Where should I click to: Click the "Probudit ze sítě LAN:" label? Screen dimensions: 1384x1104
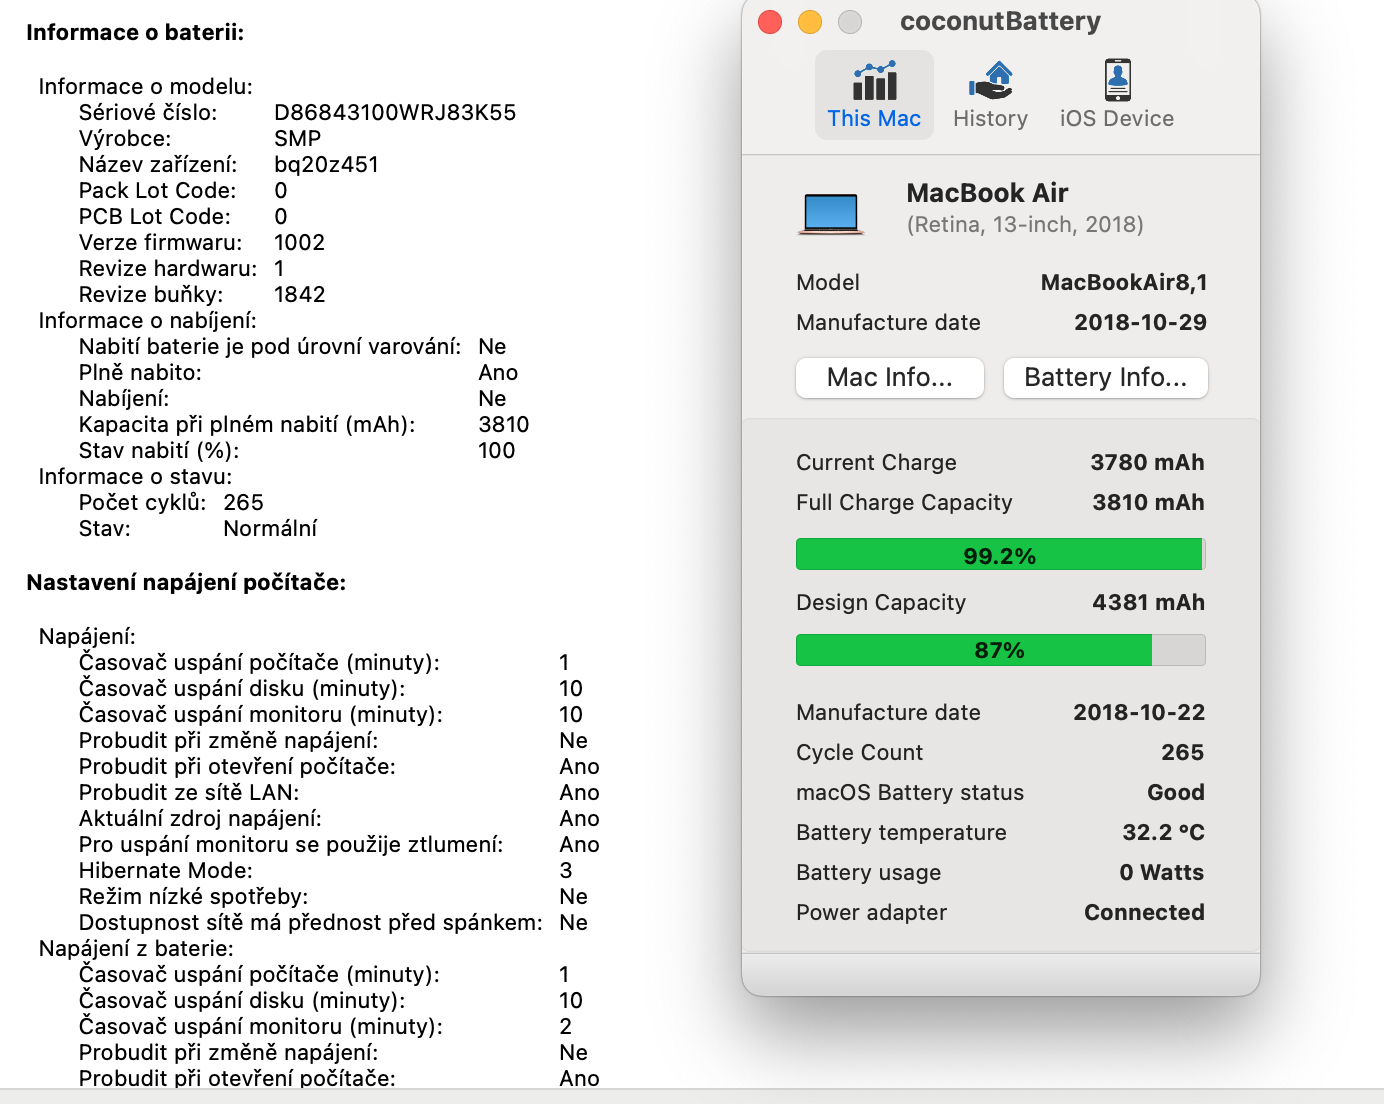tap(189, 792)
